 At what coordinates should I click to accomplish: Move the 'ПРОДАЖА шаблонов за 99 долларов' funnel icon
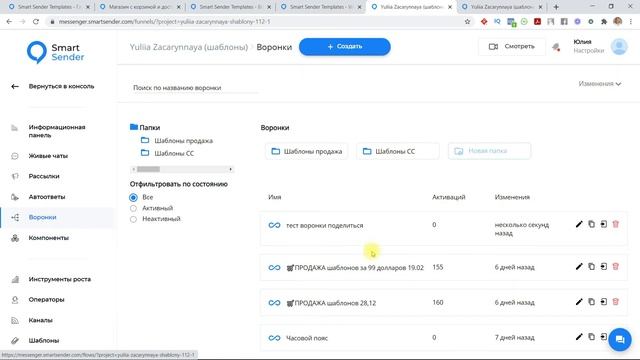coord(604,267)
